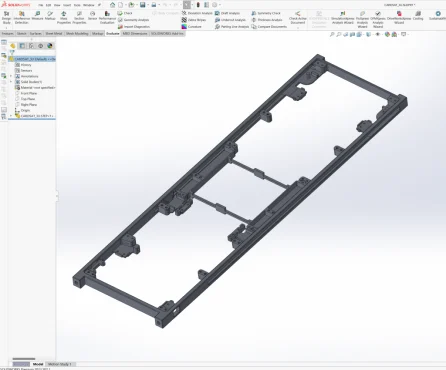Click the filter icon above the tree
The image size is (446, 370).
(12, 53)
